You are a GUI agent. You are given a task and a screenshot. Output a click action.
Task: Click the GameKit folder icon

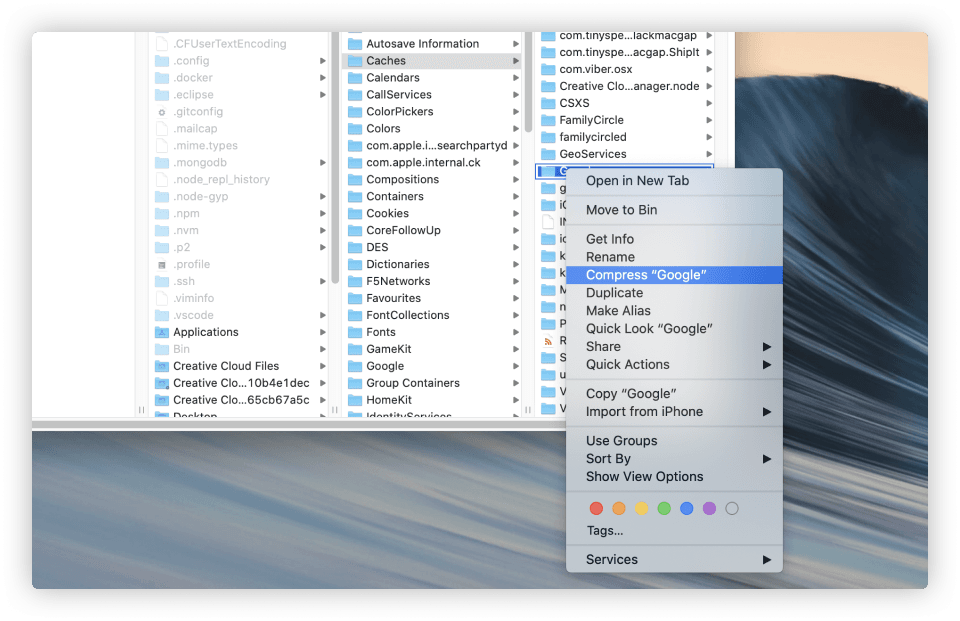click(x=354, y=349)
